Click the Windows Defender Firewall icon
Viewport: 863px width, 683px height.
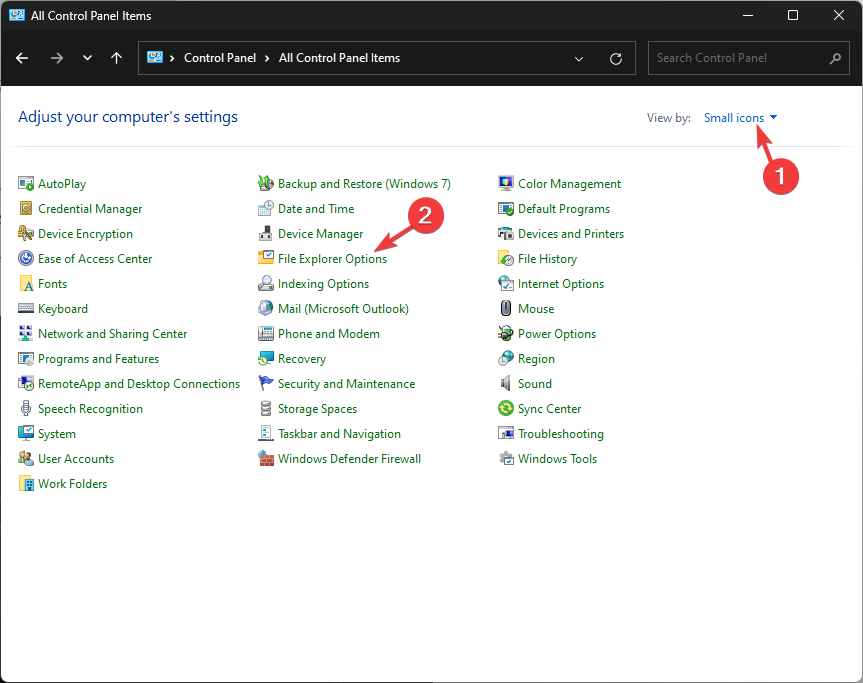266,459
